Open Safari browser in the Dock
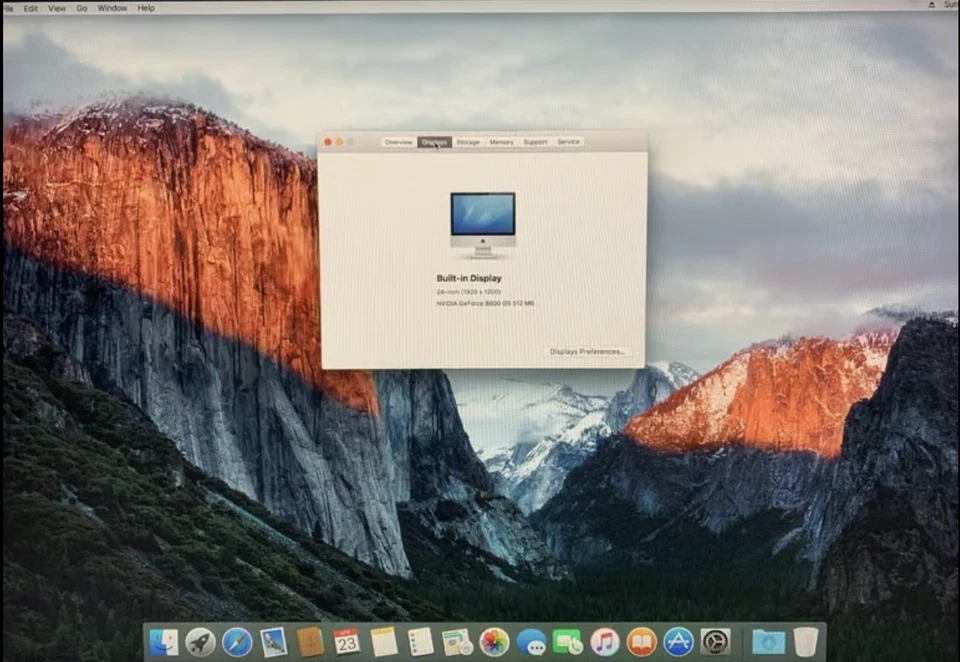Image resolution: width=960 pixels, height=662 pixels. [x=237, y=643]
